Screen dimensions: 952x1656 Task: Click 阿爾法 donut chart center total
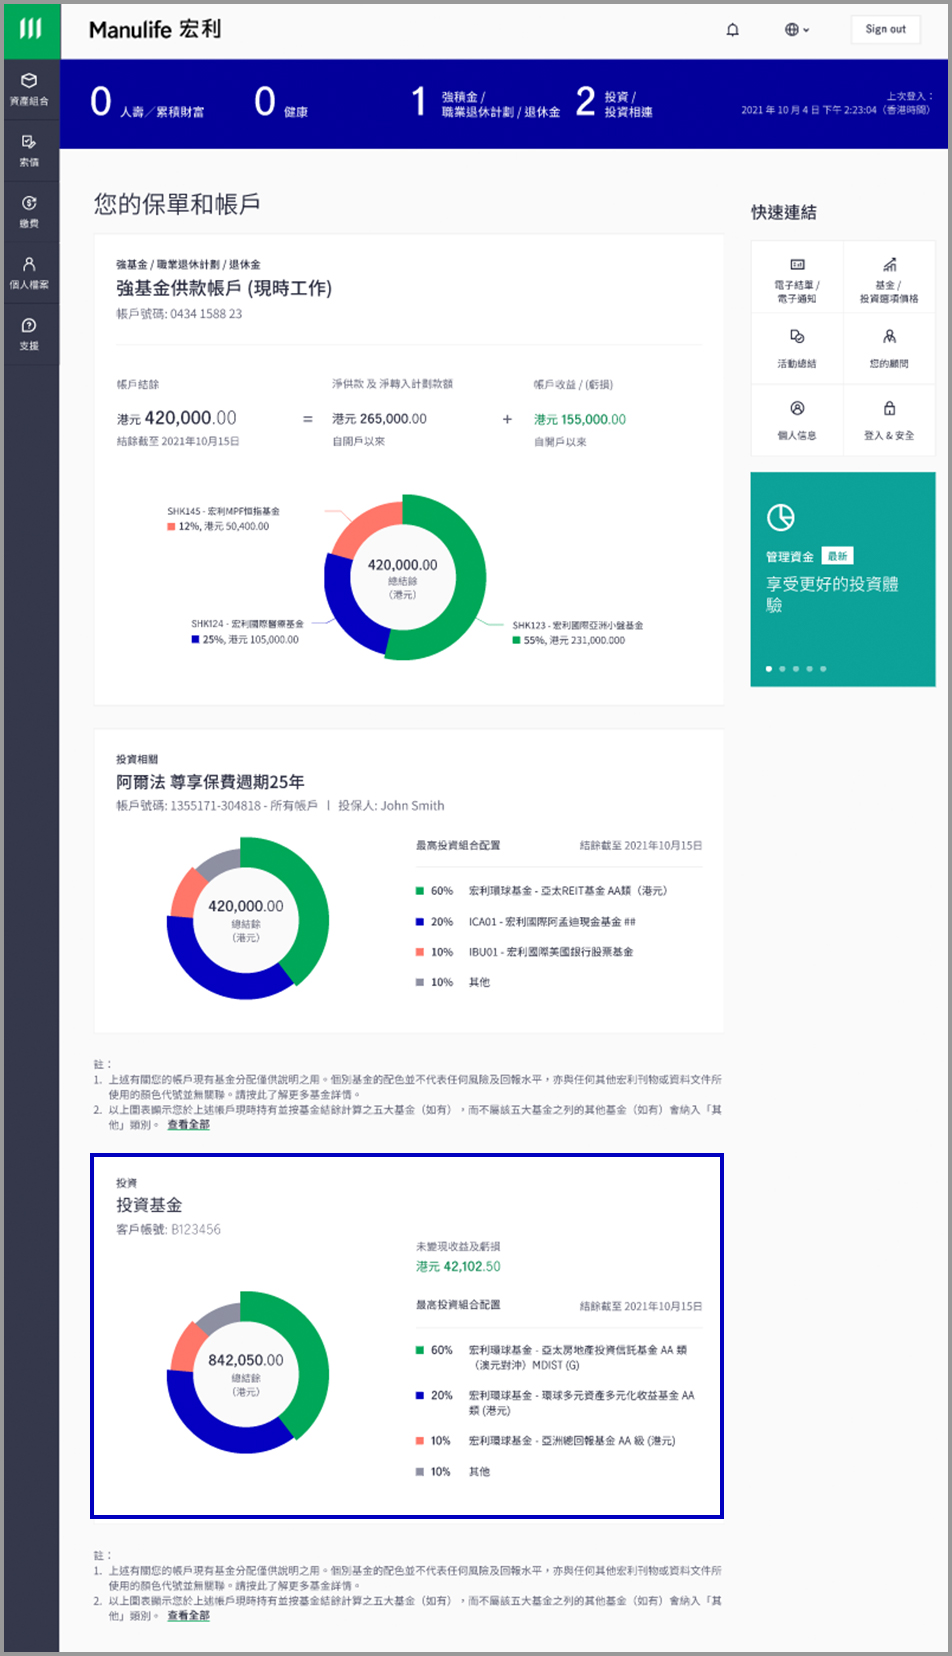tap(246, 906)
